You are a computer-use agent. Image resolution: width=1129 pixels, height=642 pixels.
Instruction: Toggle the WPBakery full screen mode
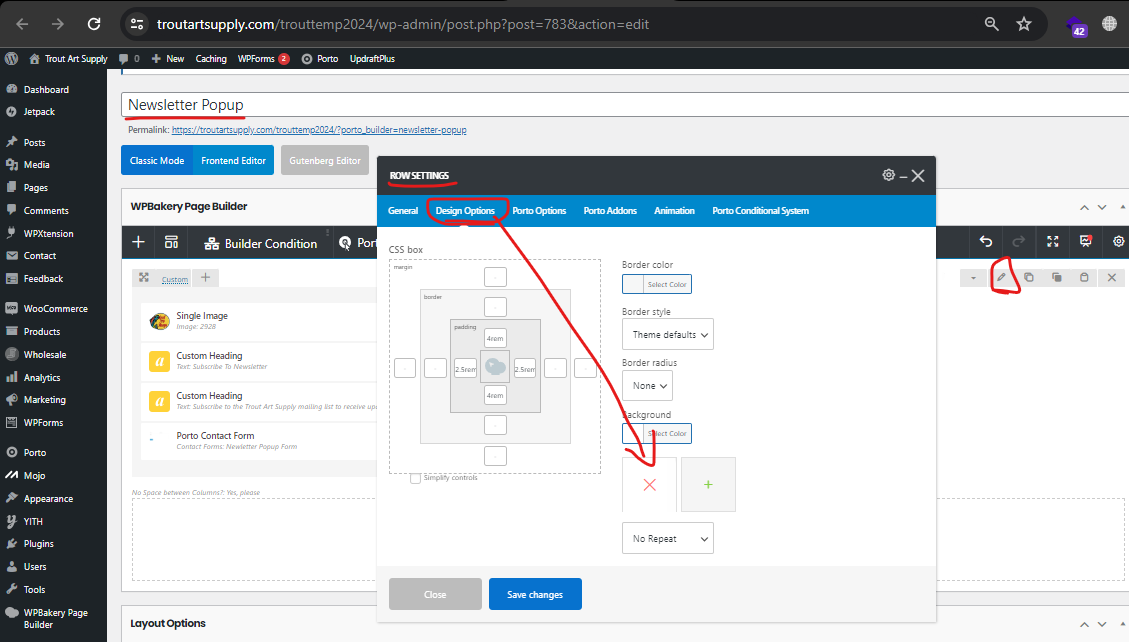coord(1052,242)
